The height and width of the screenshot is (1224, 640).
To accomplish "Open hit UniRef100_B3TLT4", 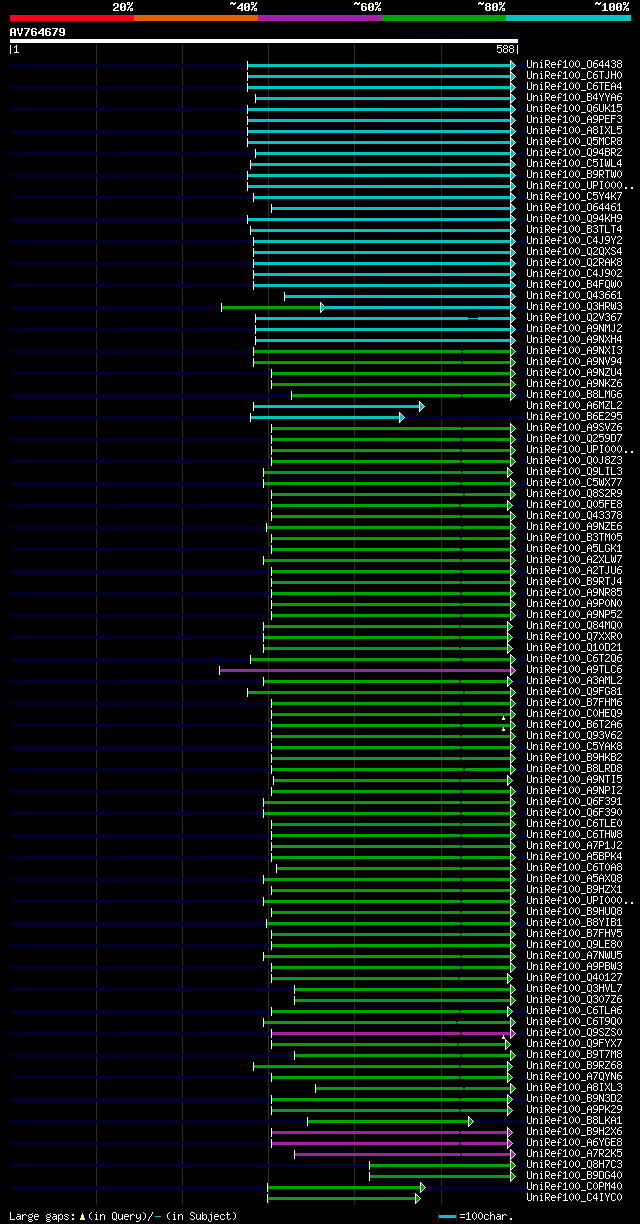I will (x=575, y=229).
